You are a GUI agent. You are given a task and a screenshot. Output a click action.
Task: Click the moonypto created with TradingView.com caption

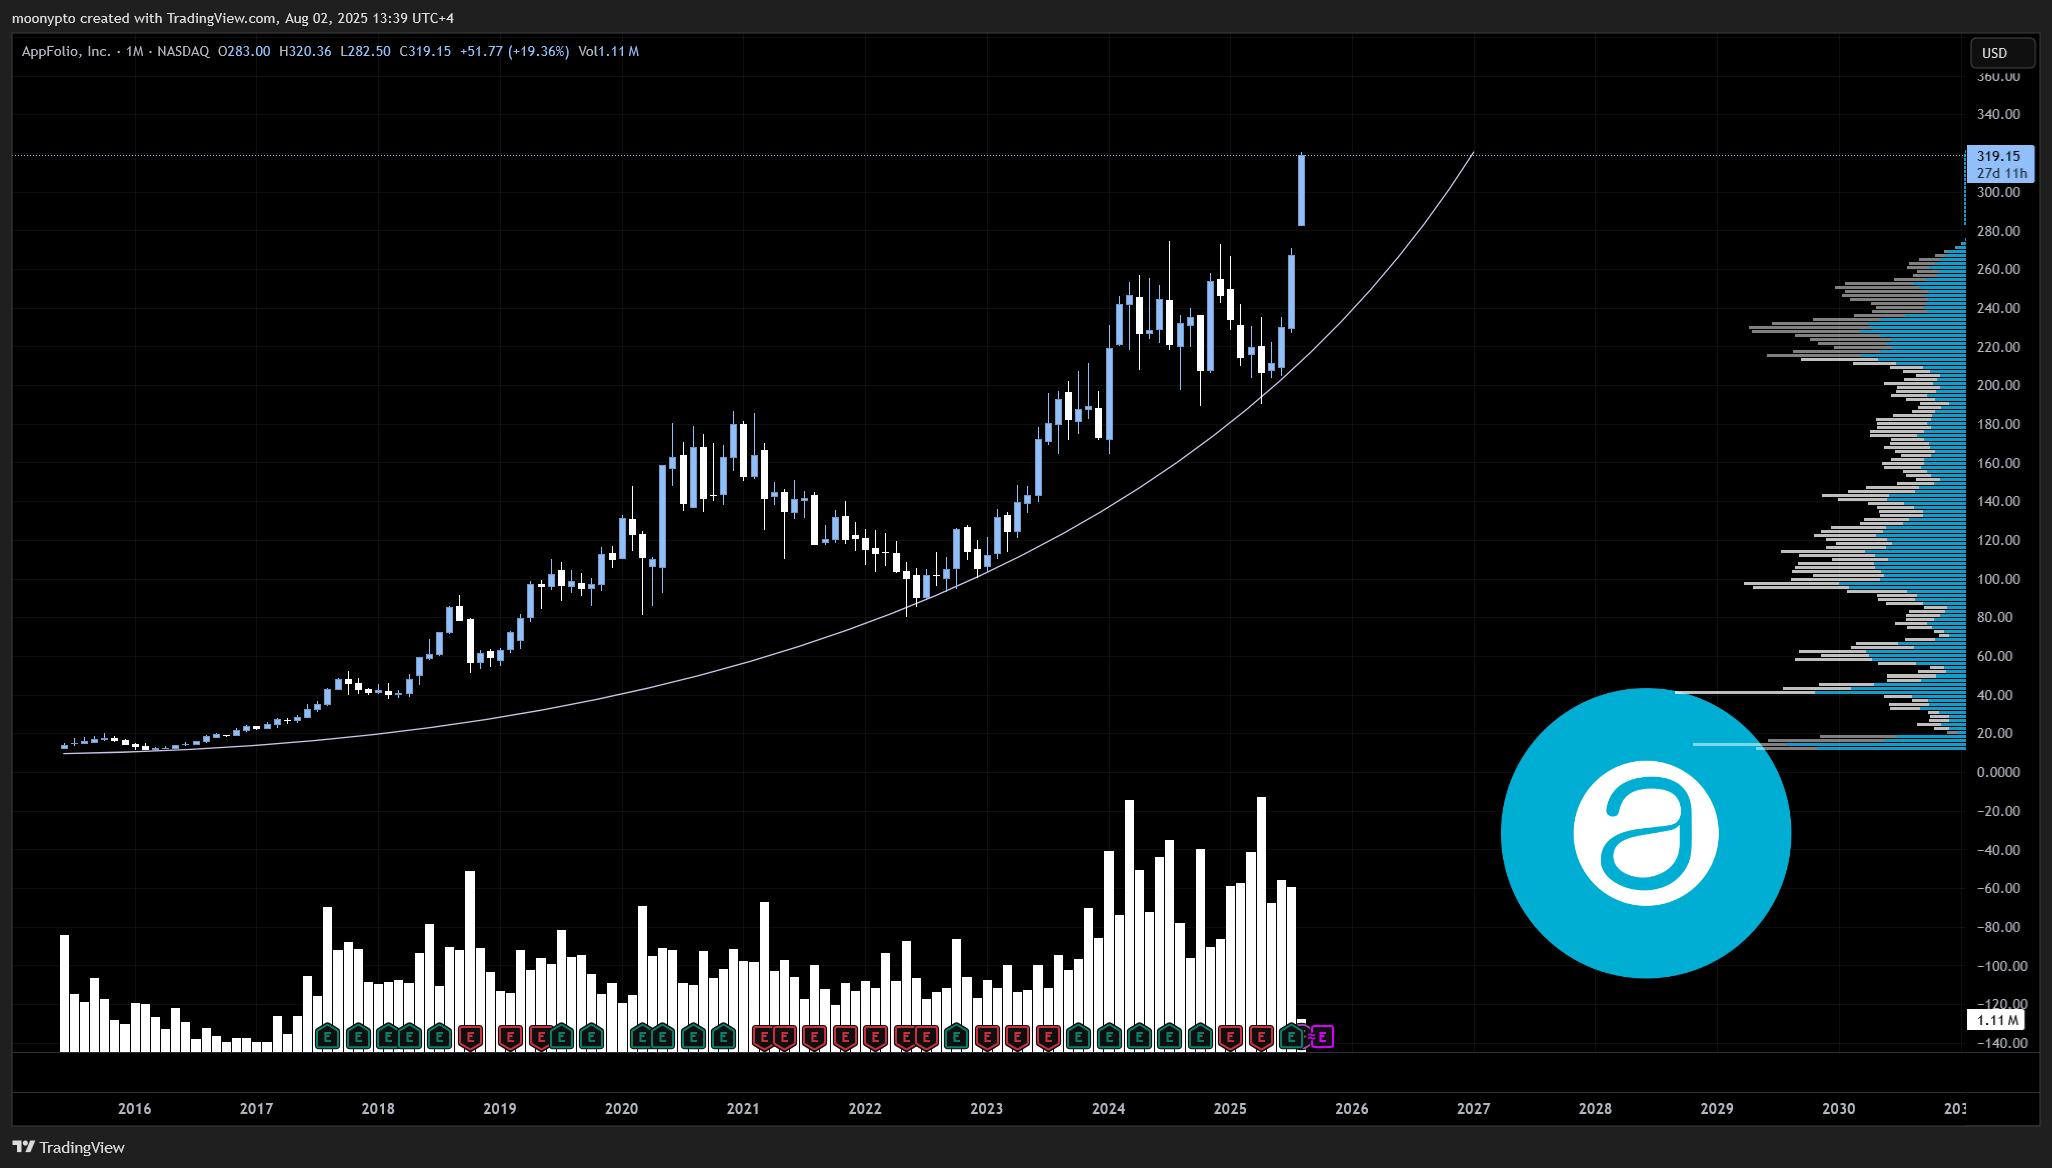(233, 18)
